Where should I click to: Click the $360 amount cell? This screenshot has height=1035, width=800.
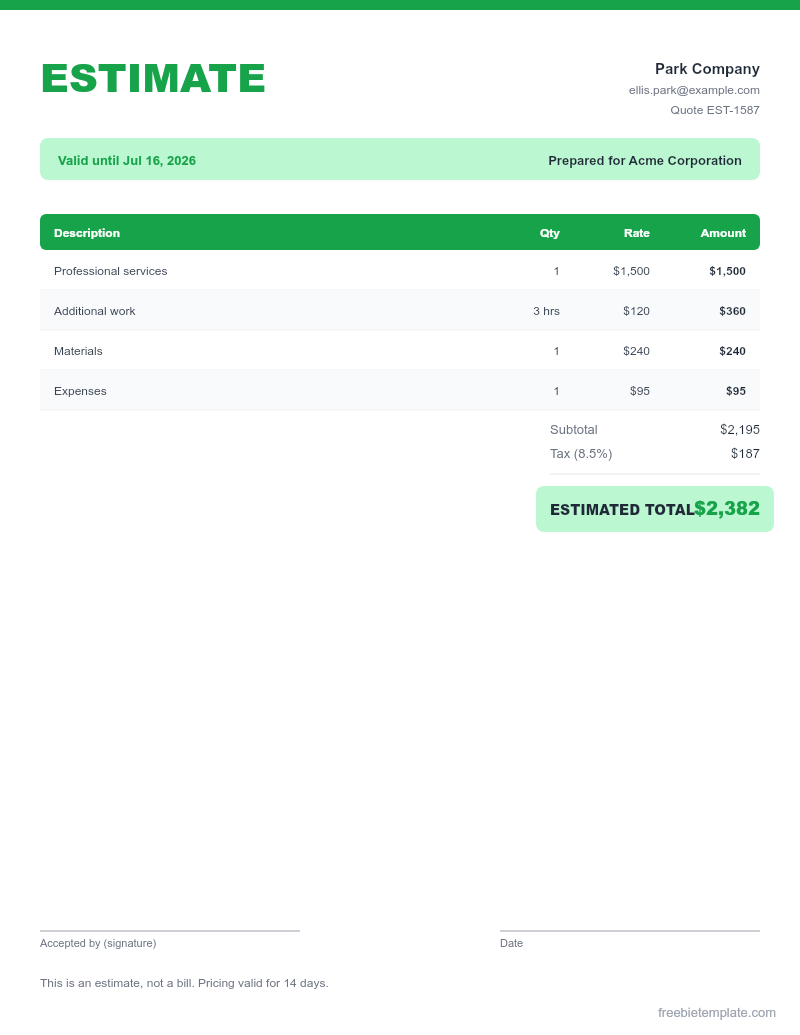coord(732,312)
